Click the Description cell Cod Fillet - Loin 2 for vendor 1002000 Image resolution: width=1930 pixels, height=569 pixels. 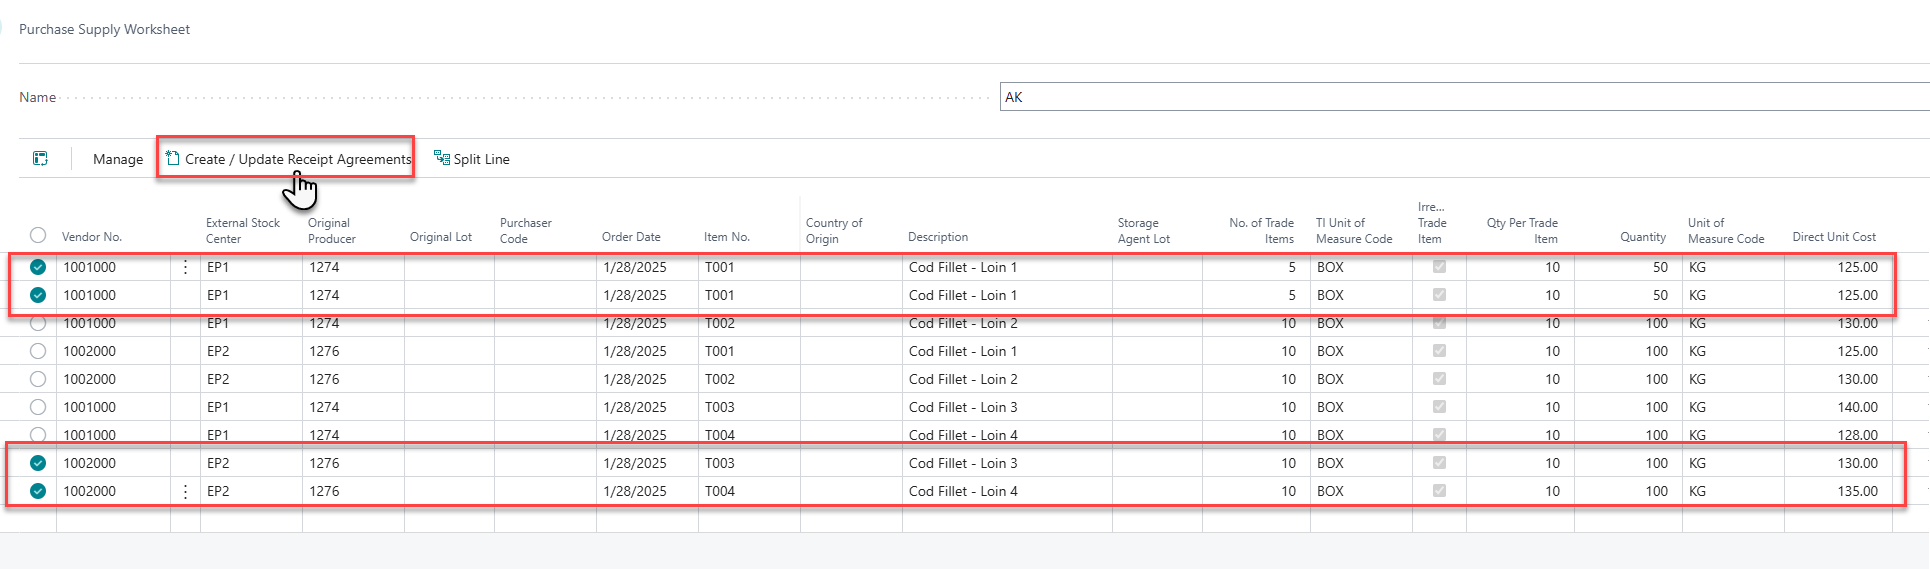click(963, 379)
